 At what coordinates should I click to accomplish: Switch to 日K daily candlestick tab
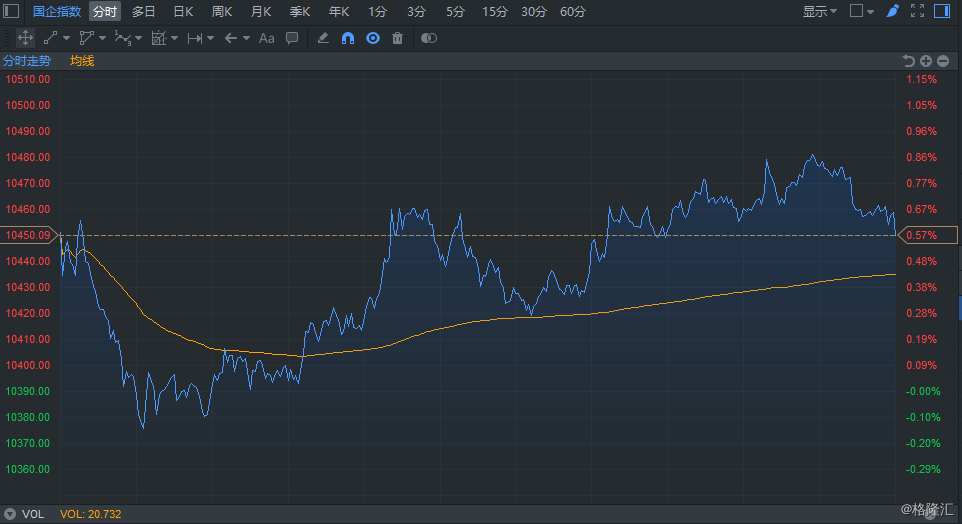[183, 12]
